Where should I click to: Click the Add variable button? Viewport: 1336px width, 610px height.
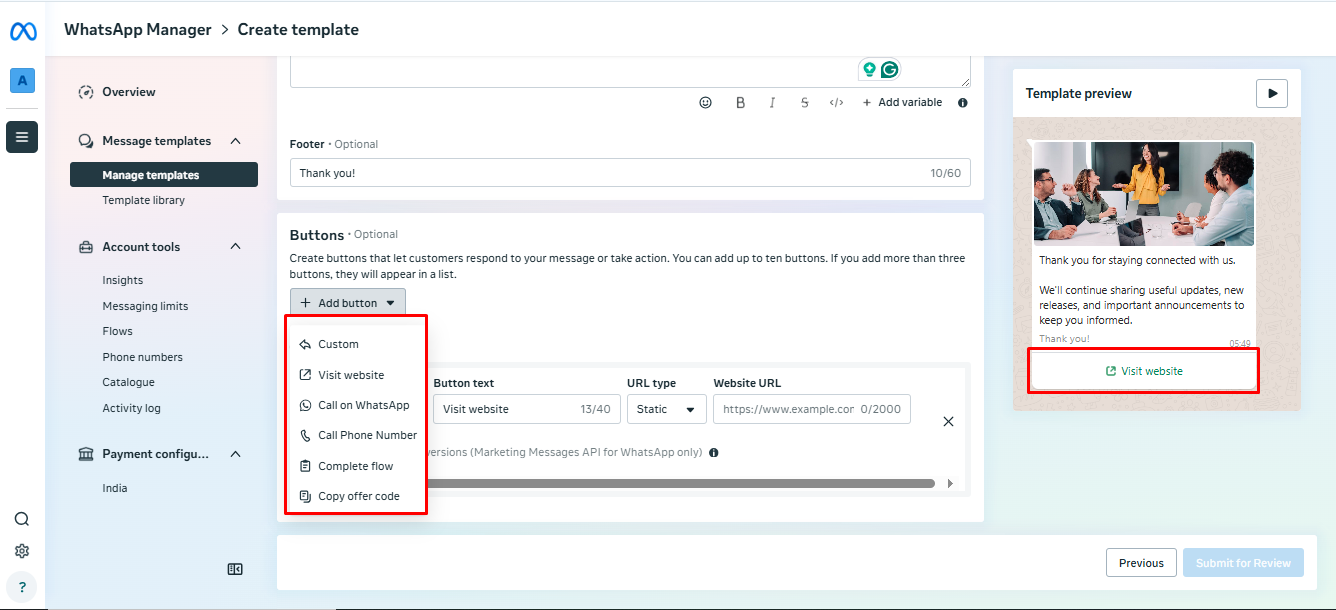902,102
